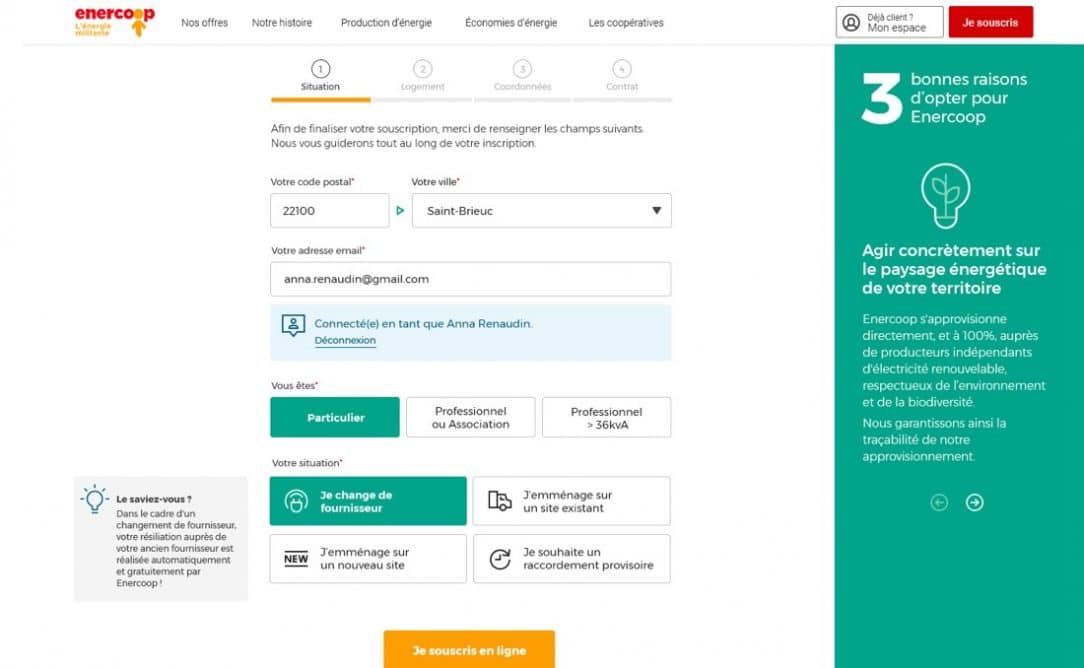Click the connected user badge icon
This screenshot has width=1084, height=668.
(x=293, y=325)
